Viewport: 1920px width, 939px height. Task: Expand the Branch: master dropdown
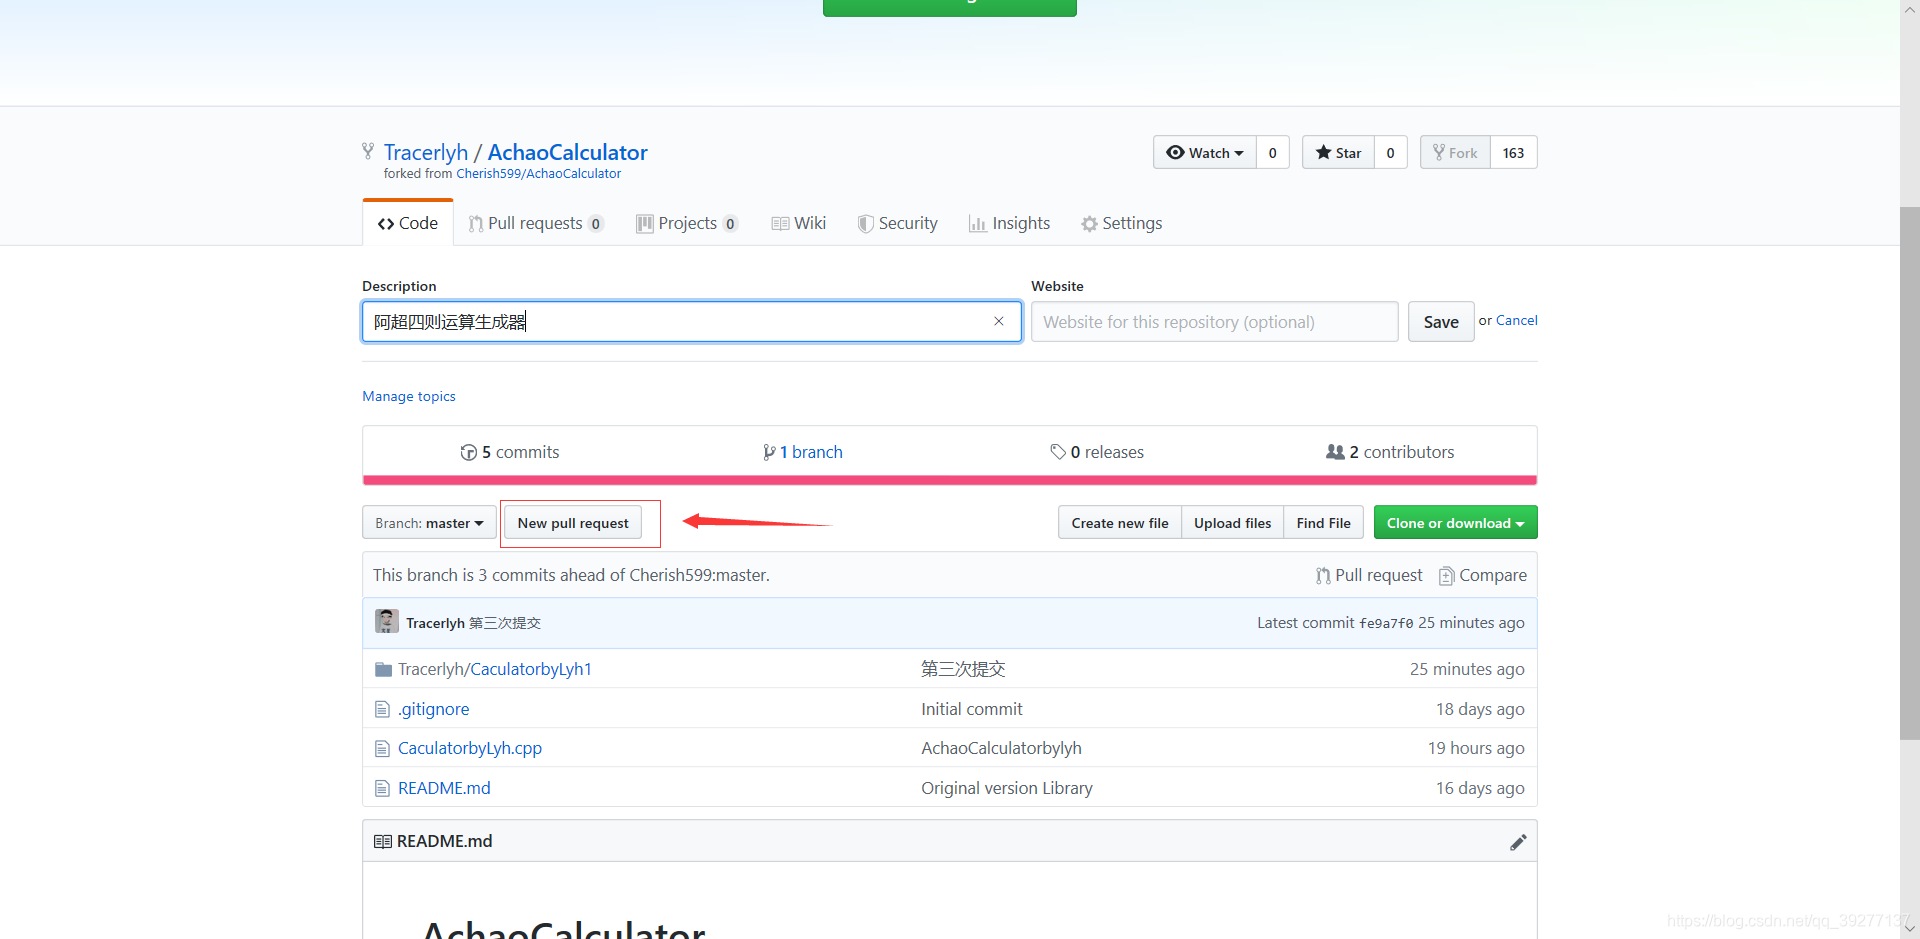[429, 523]
